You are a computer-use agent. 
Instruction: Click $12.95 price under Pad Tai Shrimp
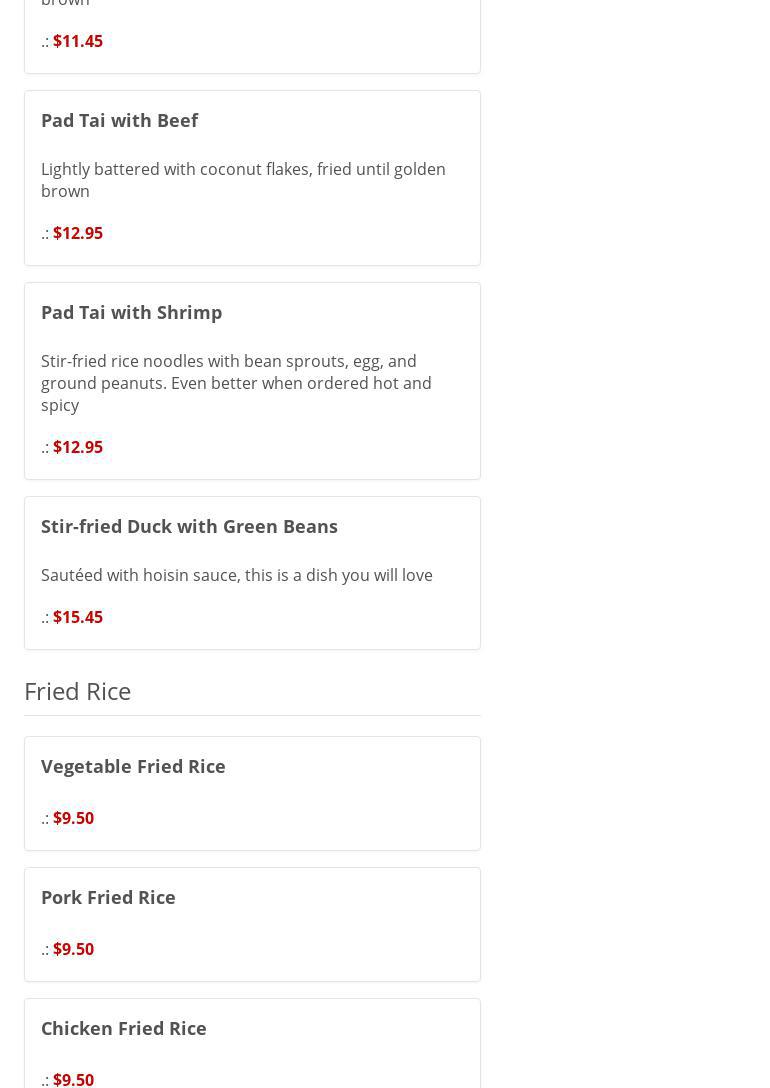[x=77, y=447]
